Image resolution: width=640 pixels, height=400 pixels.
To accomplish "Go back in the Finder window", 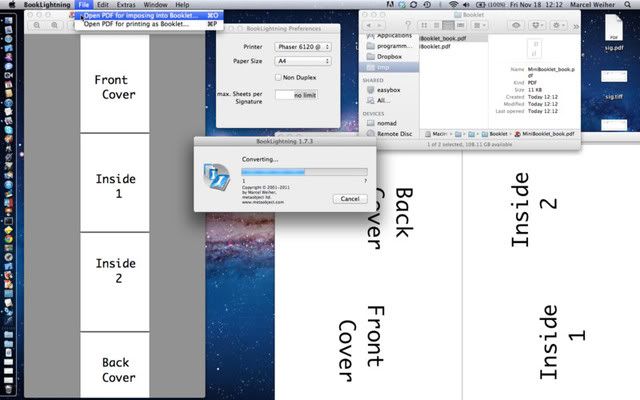I will (369, 25).
